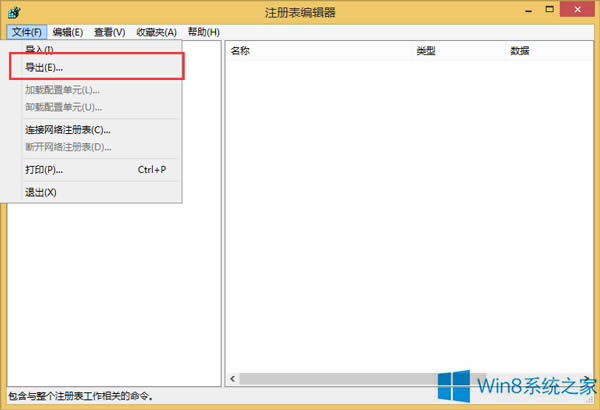Open the 编辑(E) menu
The image size is (600, 410).
point(68,32)
